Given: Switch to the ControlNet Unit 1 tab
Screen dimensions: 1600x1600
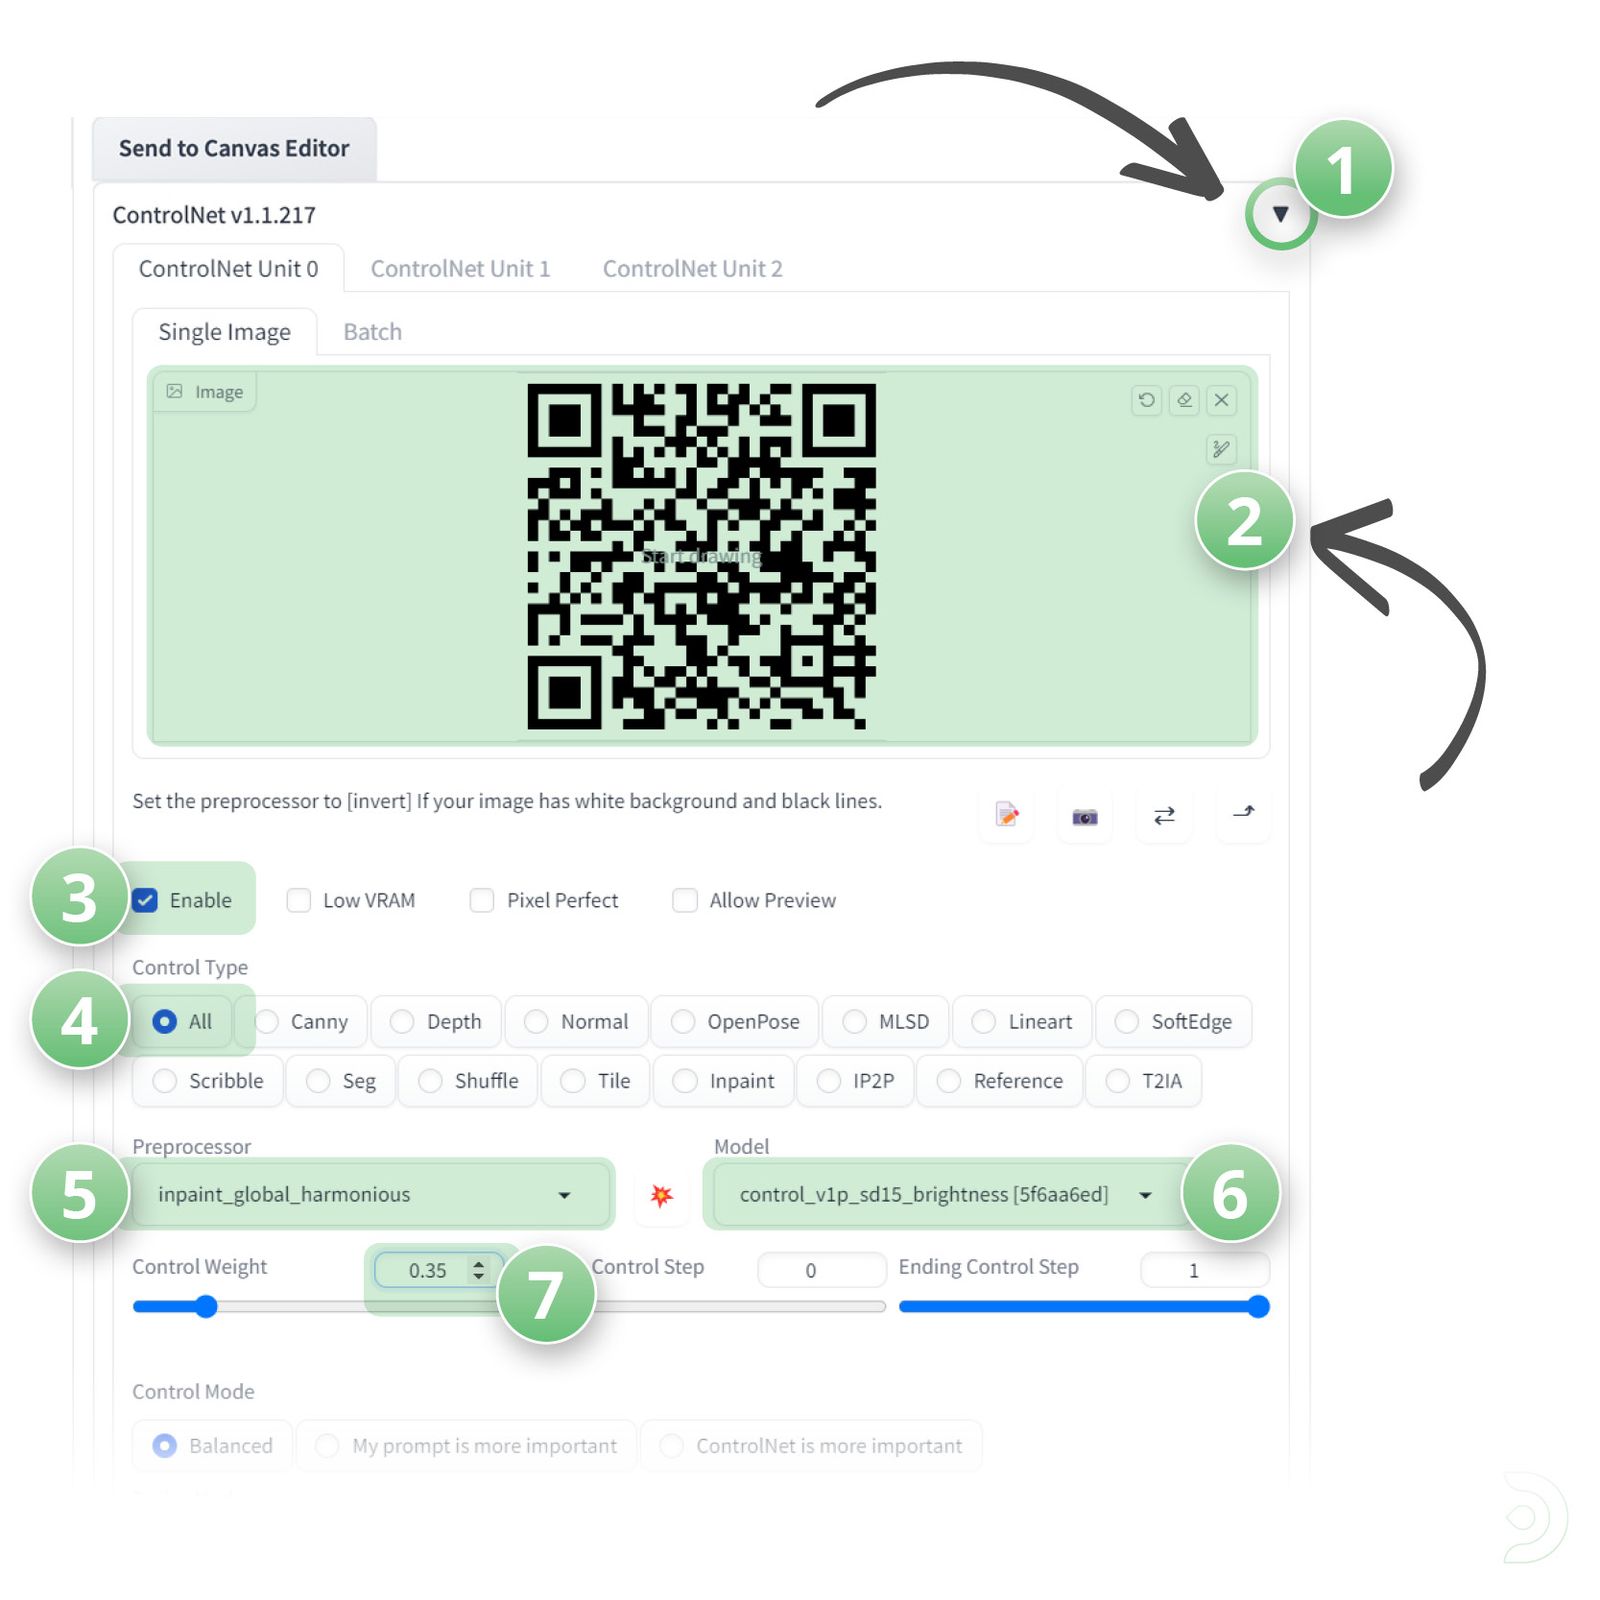Looking at the screenshot, I should click(460, 268).
